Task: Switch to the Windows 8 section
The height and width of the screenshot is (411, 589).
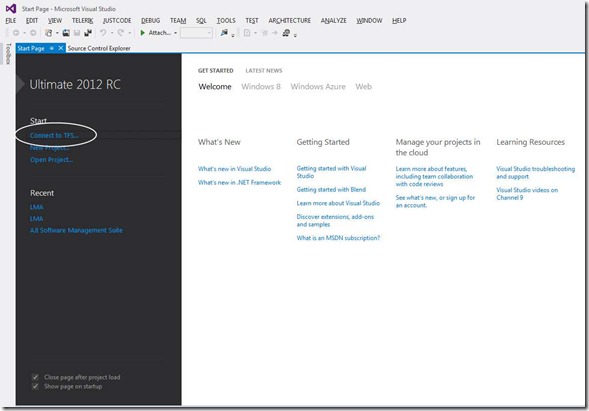Action: (261, 87)
